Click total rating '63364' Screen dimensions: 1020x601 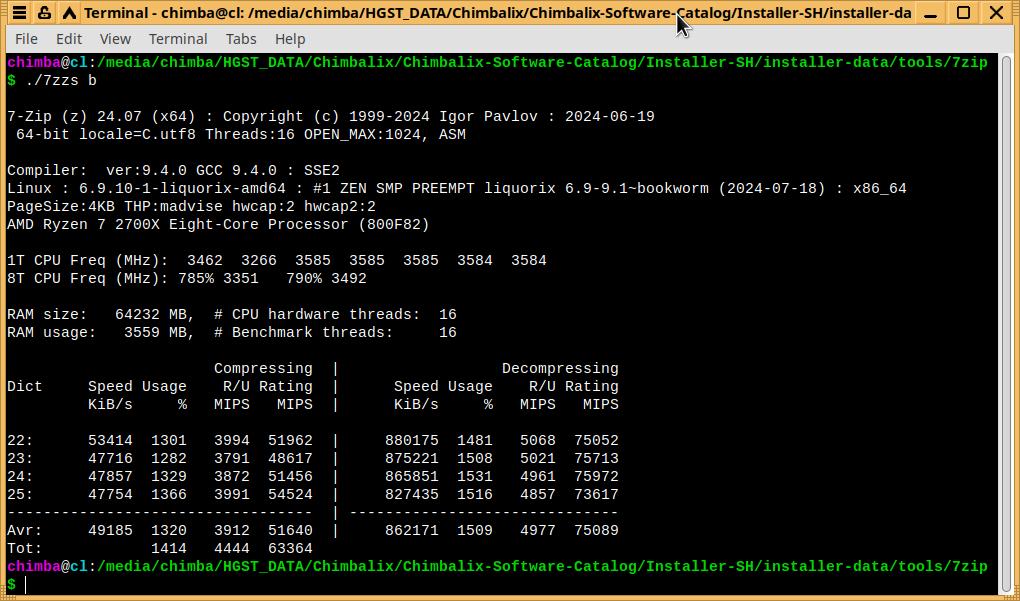pyautogui.click(x=290, y=548)
